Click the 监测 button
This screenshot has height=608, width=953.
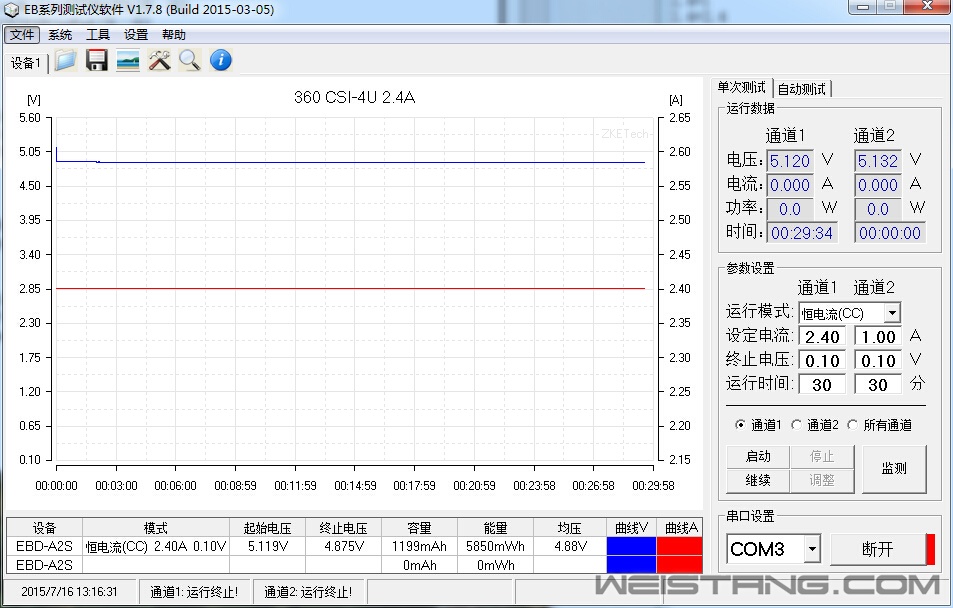(x=894, y=468)
